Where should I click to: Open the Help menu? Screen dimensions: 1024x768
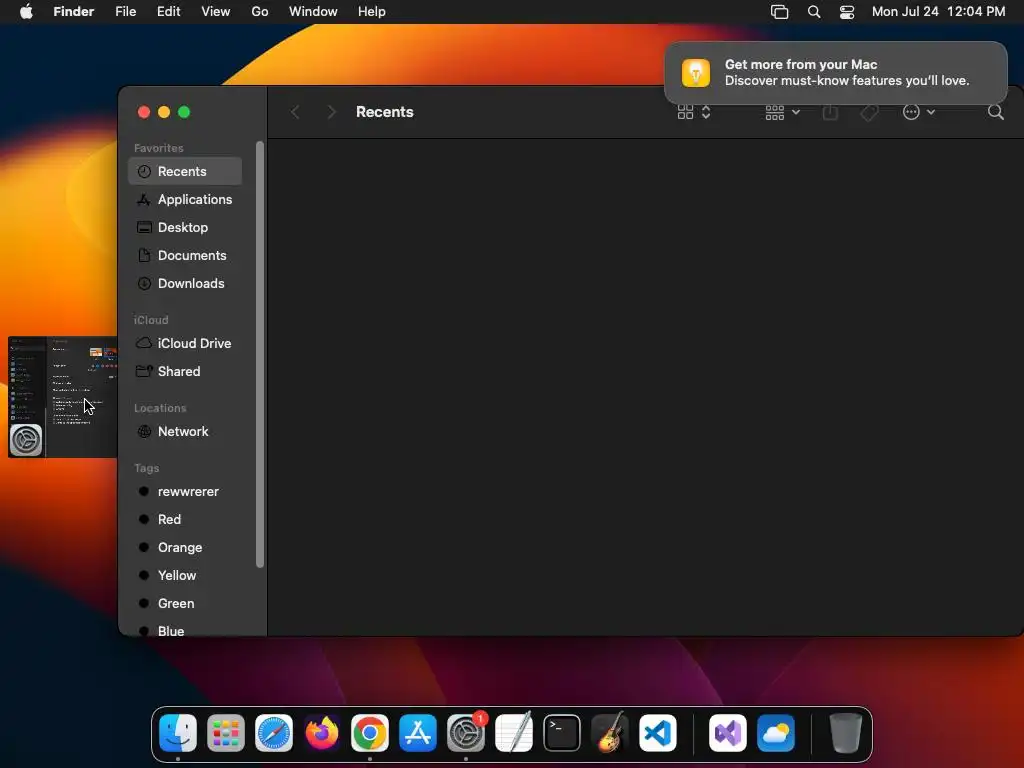(x=372, y=11)
